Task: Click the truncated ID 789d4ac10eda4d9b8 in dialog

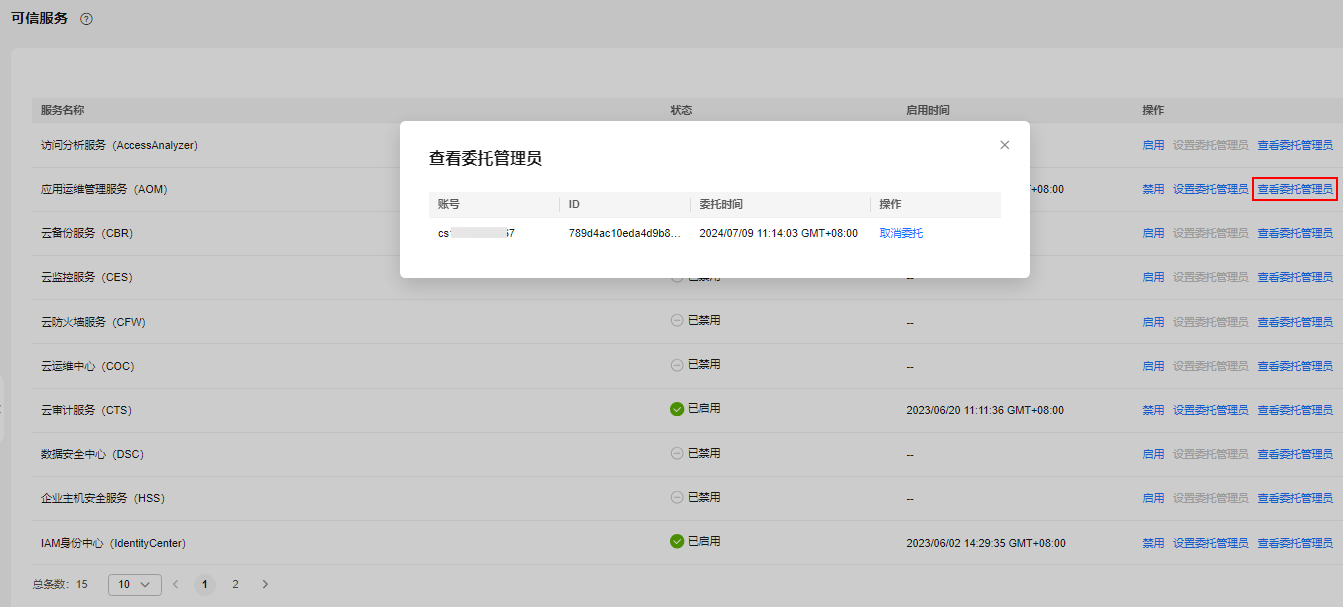Action: pyautogui.click(x=624, y=233)
